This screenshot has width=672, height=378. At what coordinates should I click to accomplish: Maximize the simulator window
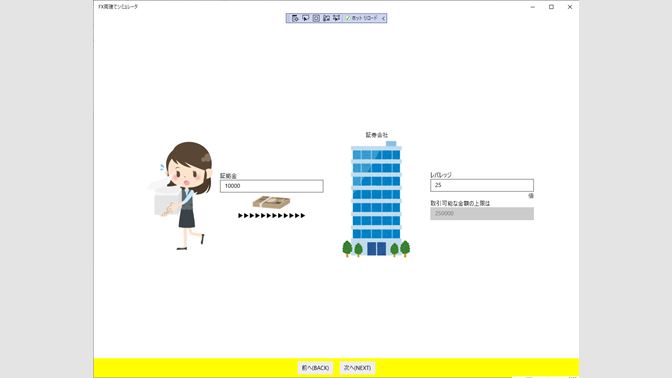click(x=551, y=7)
